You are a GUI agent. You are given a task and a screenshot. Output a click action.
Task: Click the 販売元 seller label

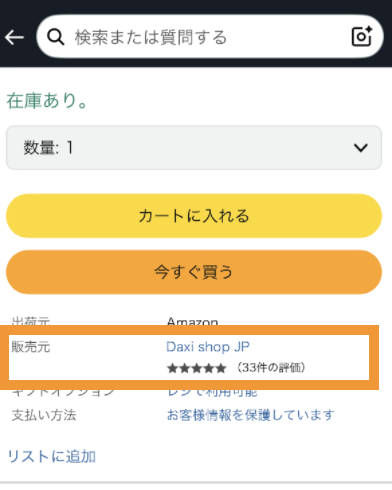click(x=31, y=347)
